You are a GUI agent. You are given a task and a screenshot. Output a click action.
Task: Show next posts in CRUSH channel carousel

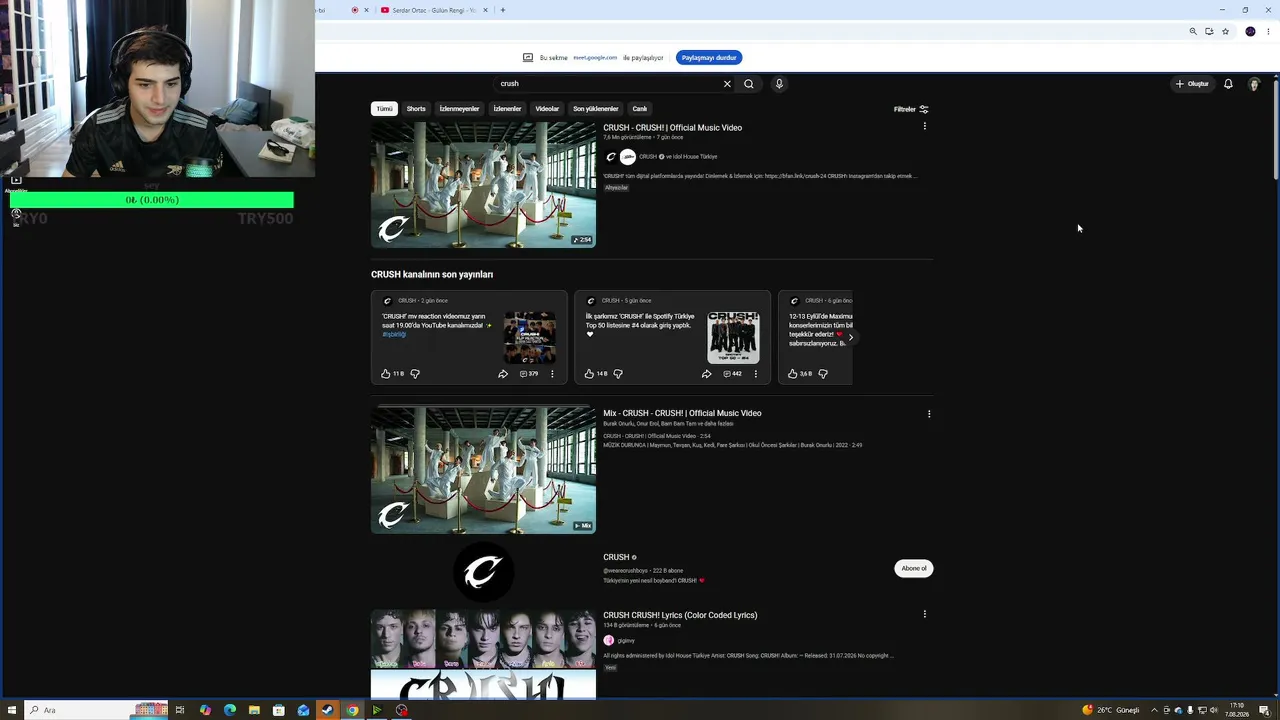pyautogui.click(x=850, y=338)
